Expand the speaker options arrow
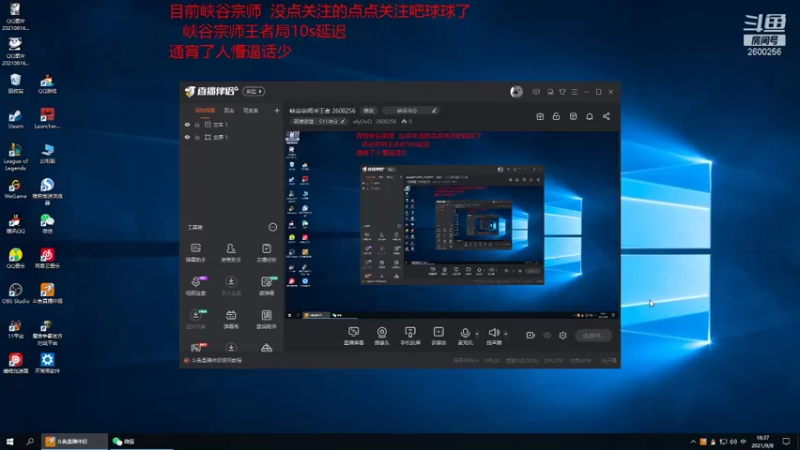The width and height of the screenshot is (800, 450). (x=506, y=334)
